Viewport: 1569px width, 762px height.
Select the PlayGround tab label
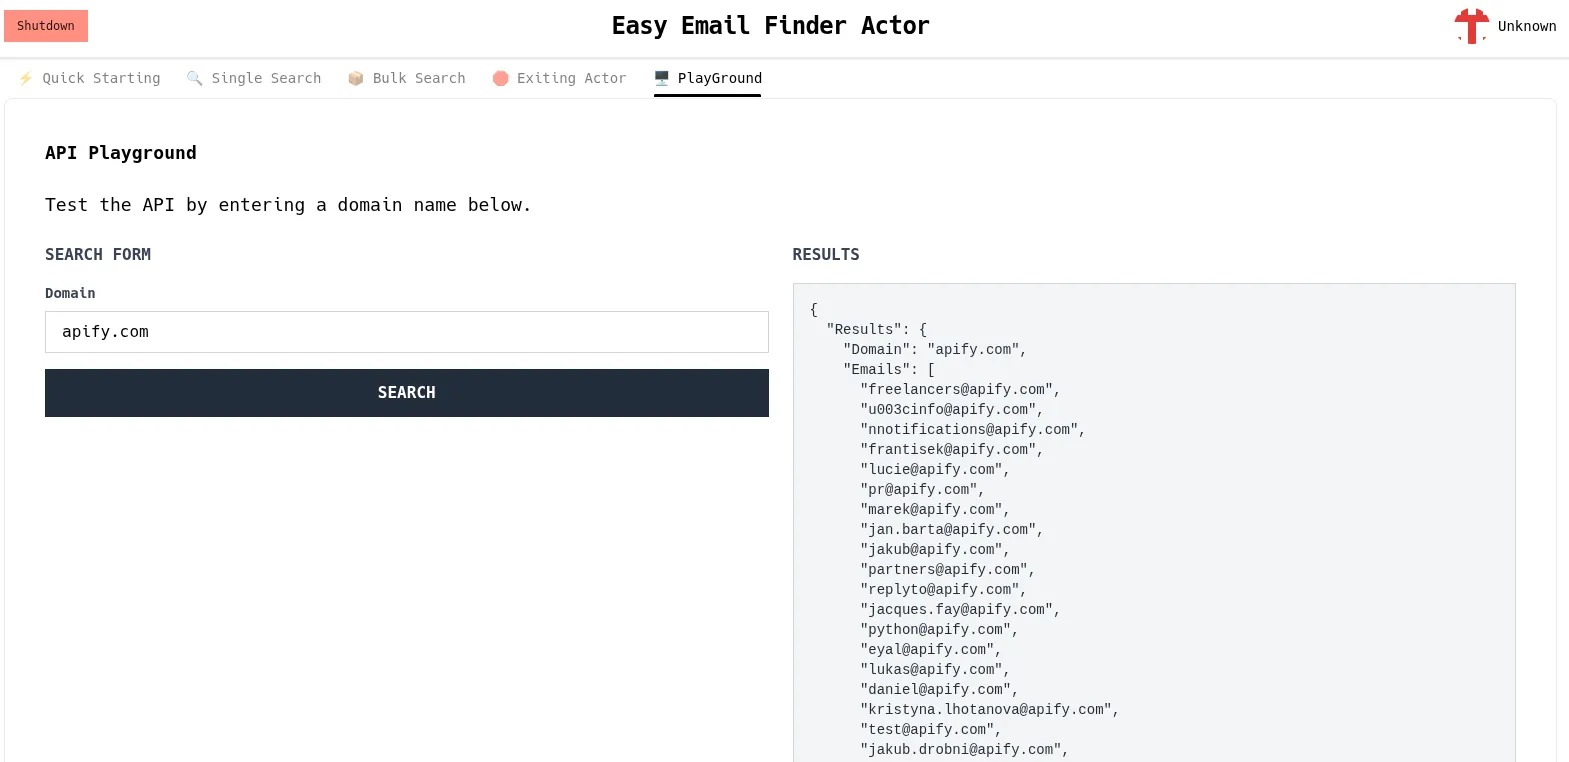tap(719, 78)
